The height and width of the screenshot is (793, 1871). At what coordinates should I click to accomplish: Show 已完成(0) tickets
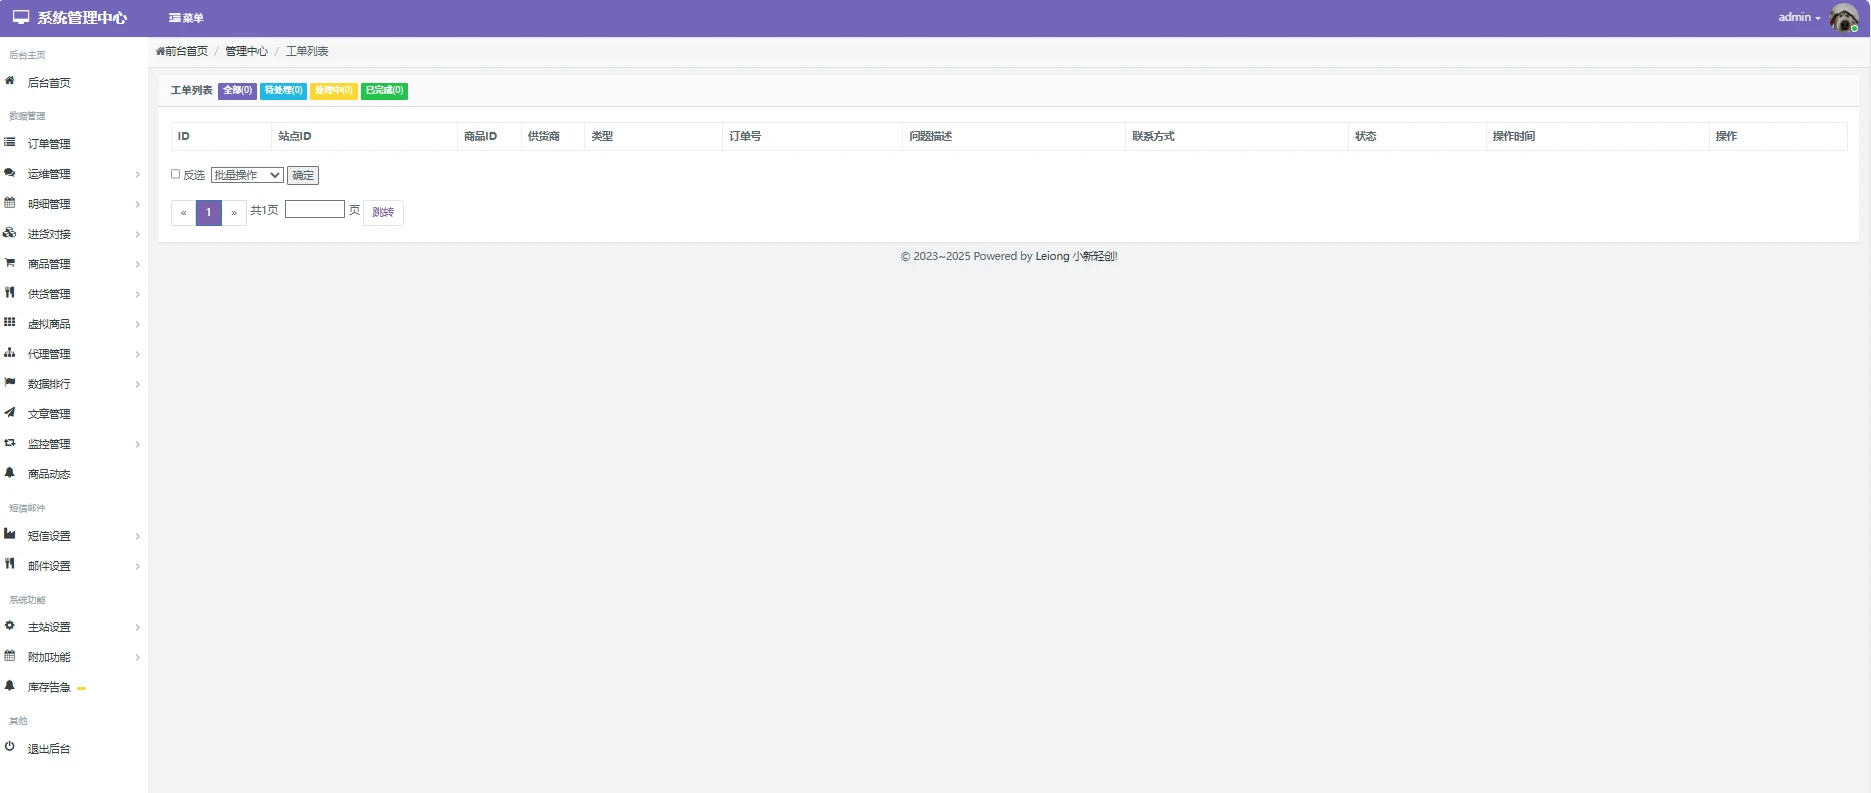tap(384, 91)
